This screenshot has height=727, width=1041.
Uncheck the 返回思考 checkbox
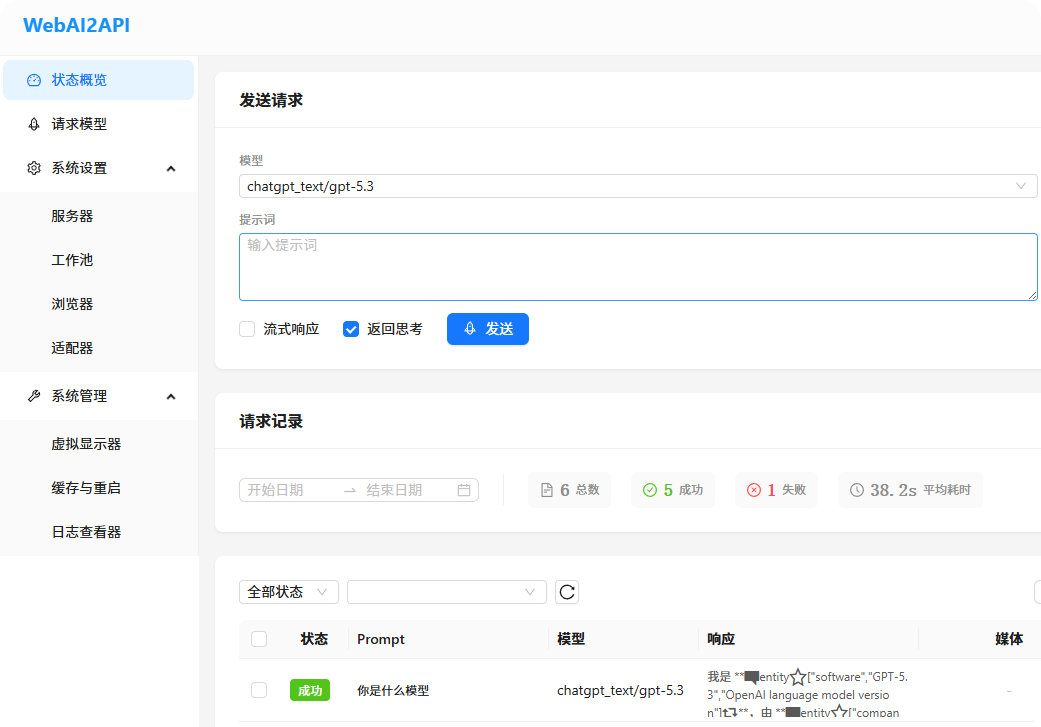(351, 329)
